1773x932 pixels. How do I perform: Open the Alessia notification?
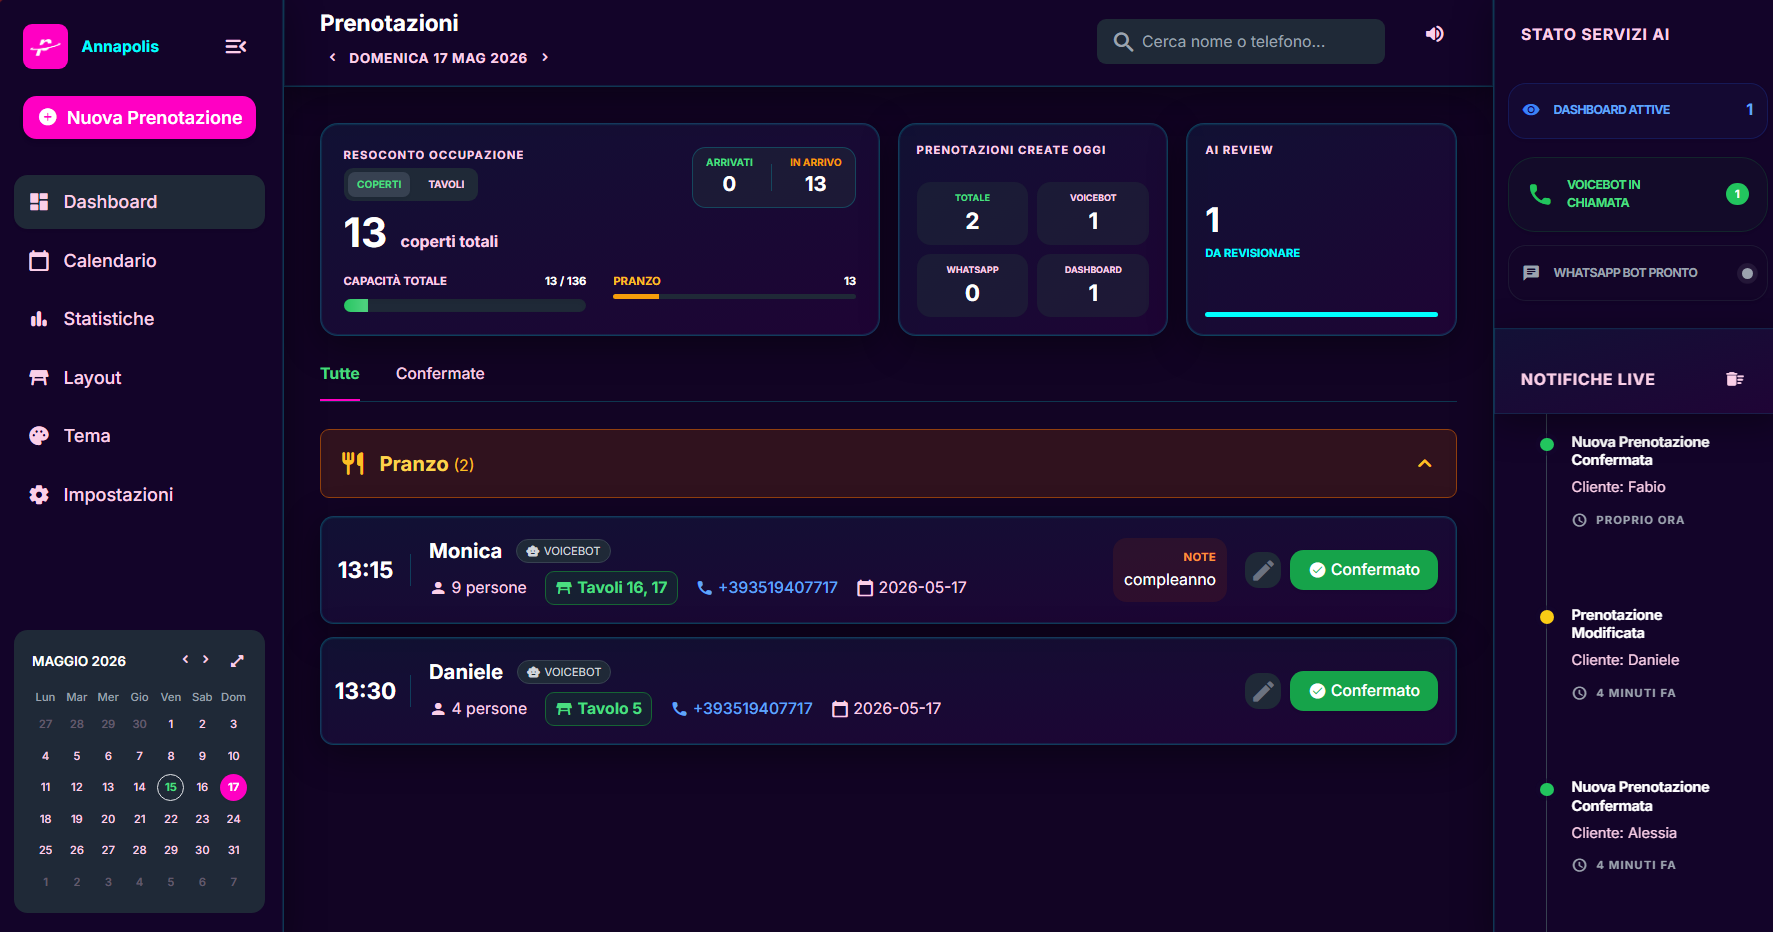point(1640,826)
